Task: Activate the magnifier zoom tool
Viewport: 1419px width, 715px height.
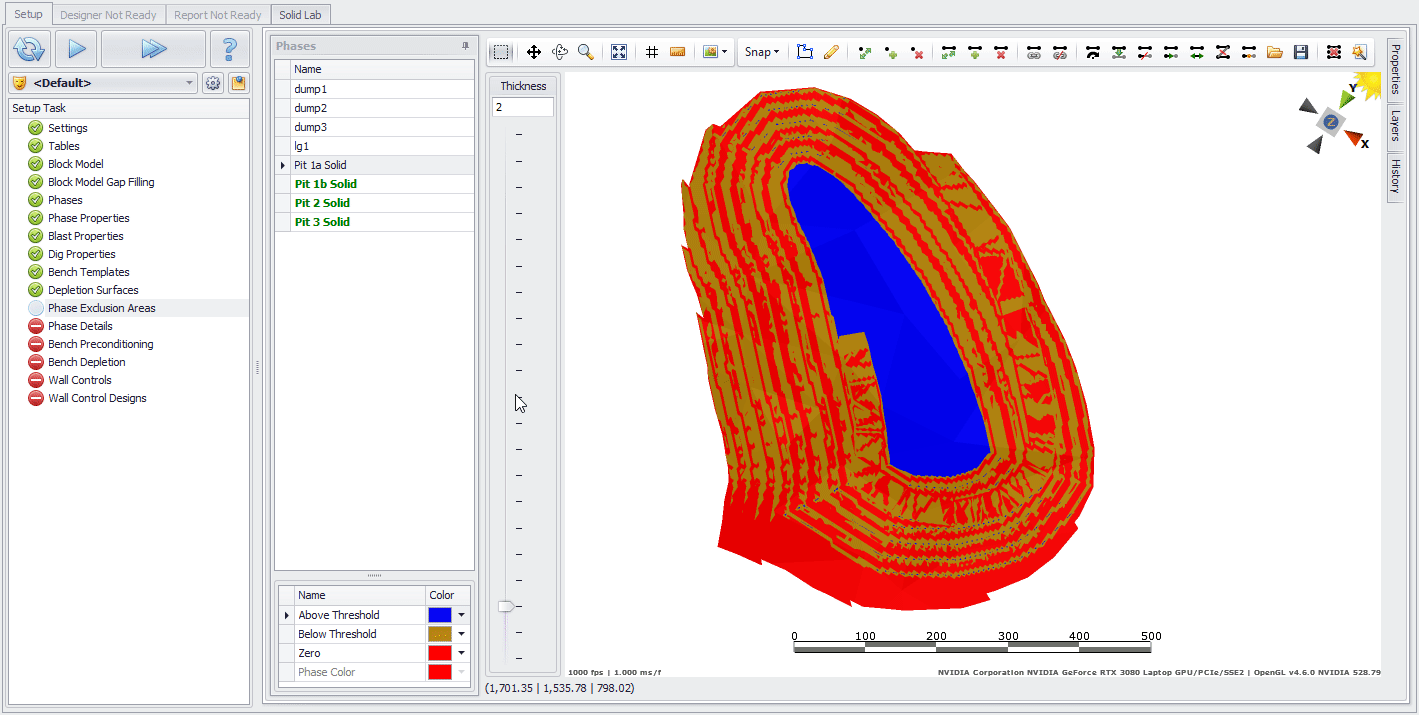Action: coord(586,52)
